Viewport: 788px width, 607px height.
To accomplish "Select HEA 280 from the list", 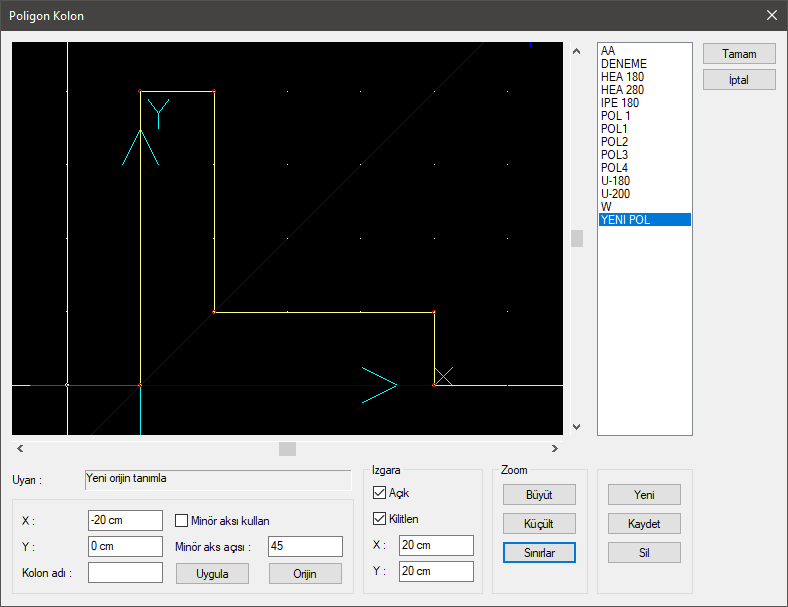I will (622, 90).
